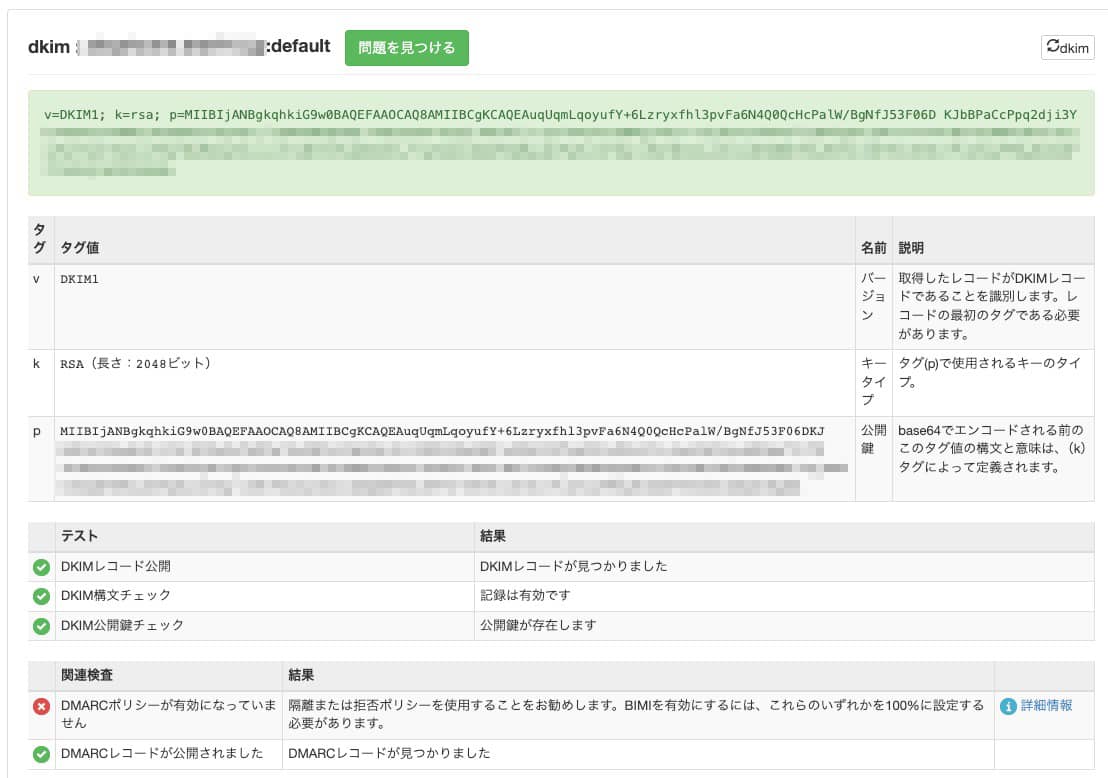Click the dkim :default page heading
This screenshot has width=1108, height=778.
[x=179, y=47]
